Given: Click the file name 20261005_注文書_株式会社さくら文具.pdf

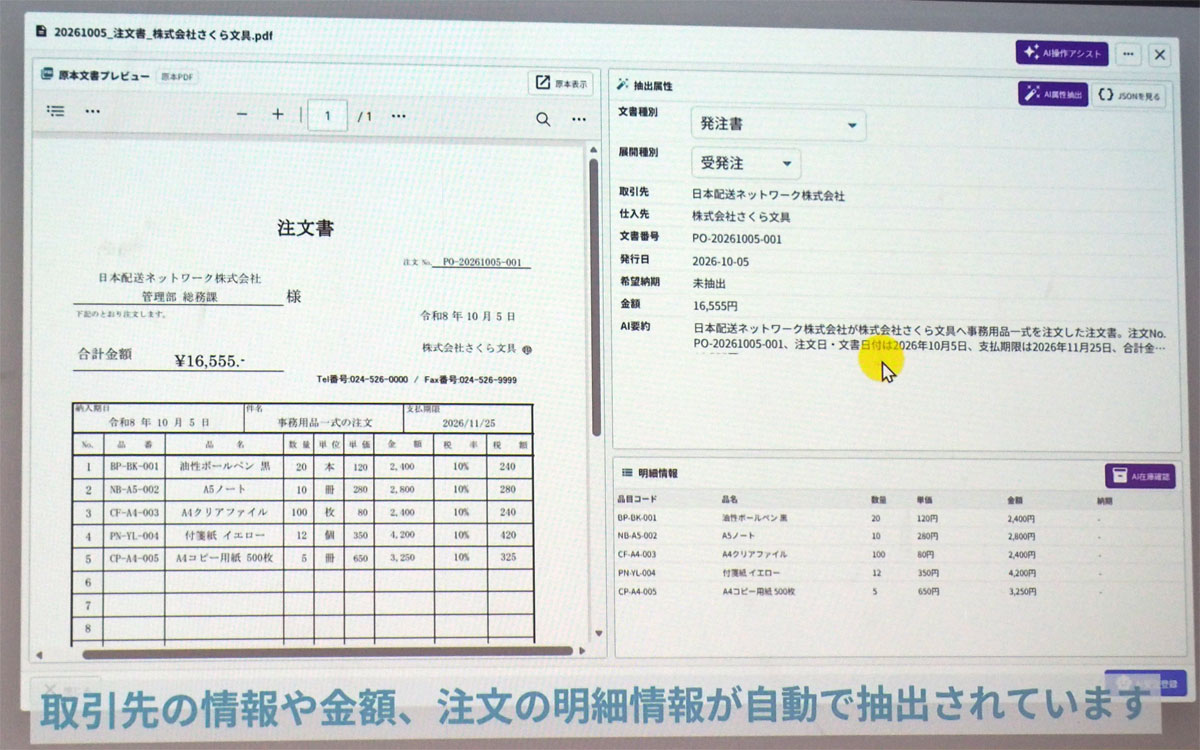Looking at the screenshot, I should pyautogui.click(x=163, y=34).
